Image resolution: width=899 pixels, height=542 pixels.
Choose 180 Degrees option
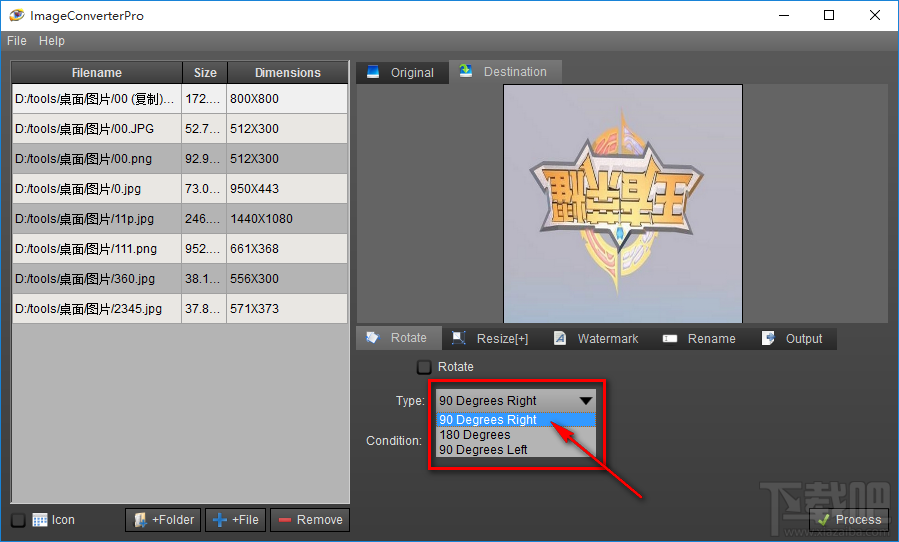[516, 435]
